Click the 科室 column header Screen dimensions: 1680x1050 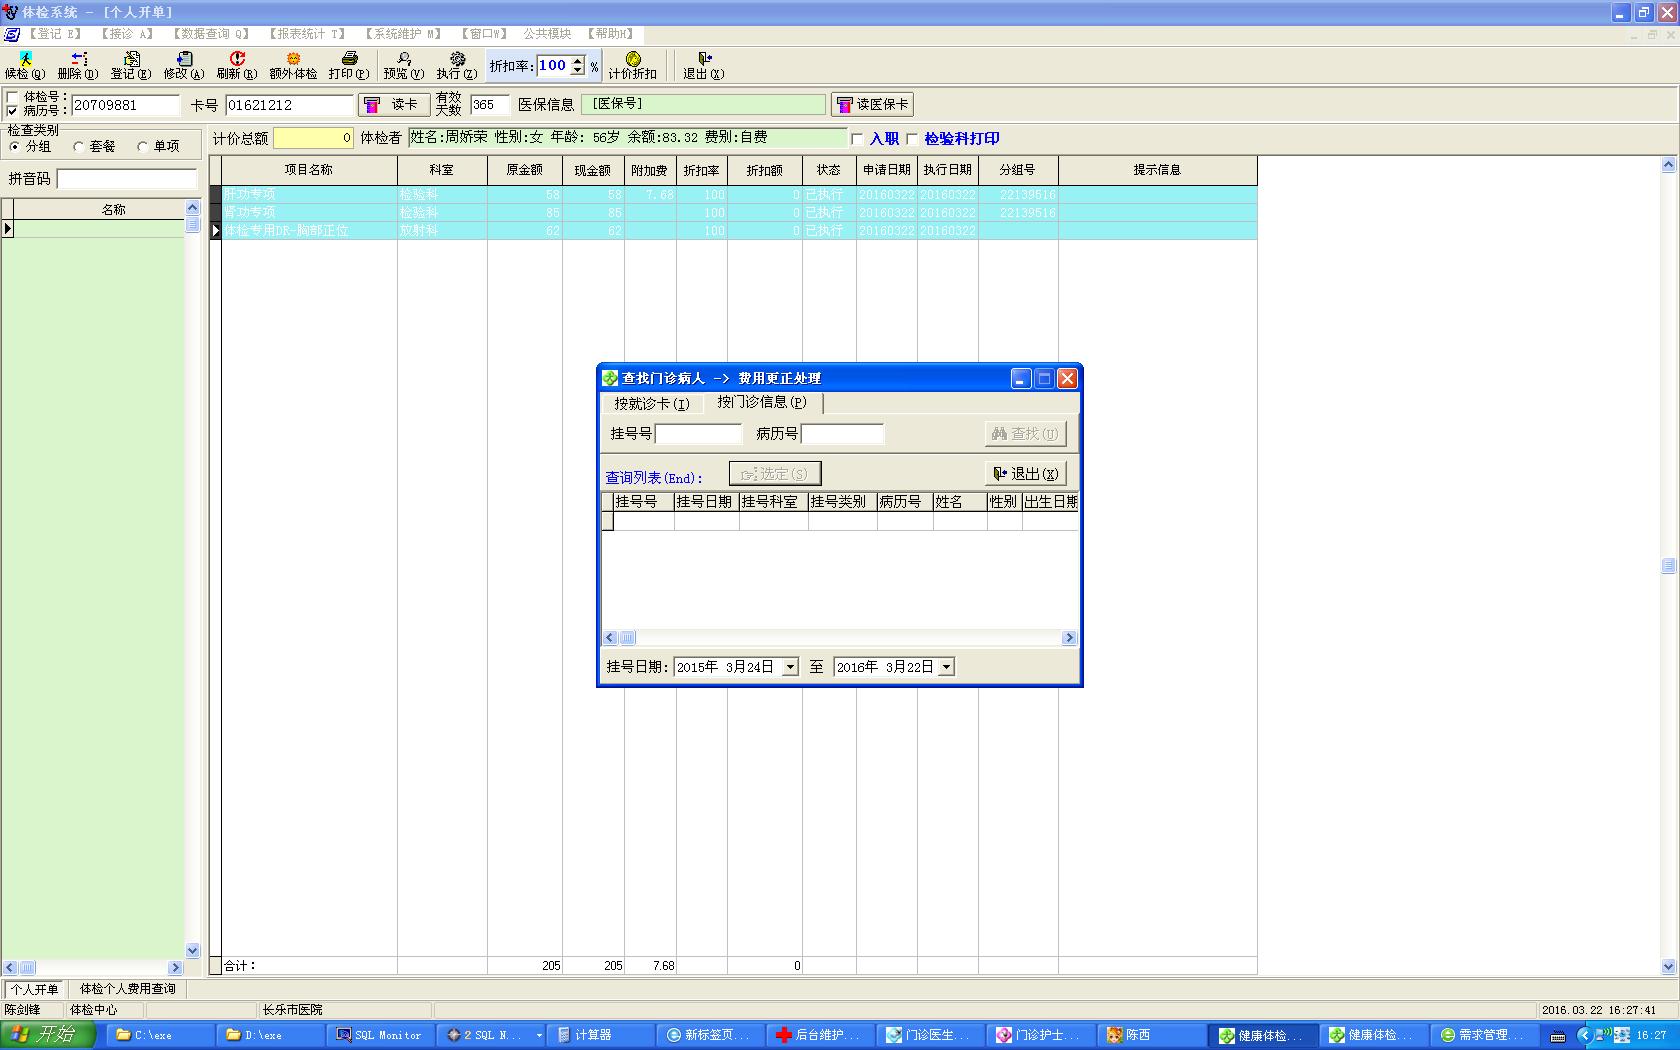442,170
